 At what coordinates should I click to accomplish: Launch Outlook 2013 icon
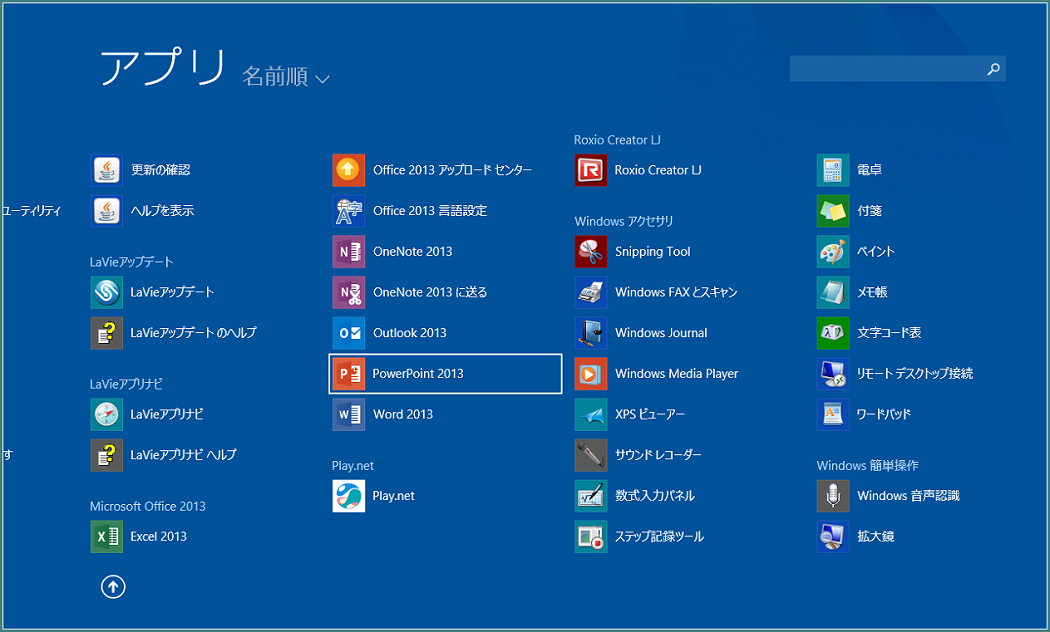pyautogui.click(x=349, y=333)
